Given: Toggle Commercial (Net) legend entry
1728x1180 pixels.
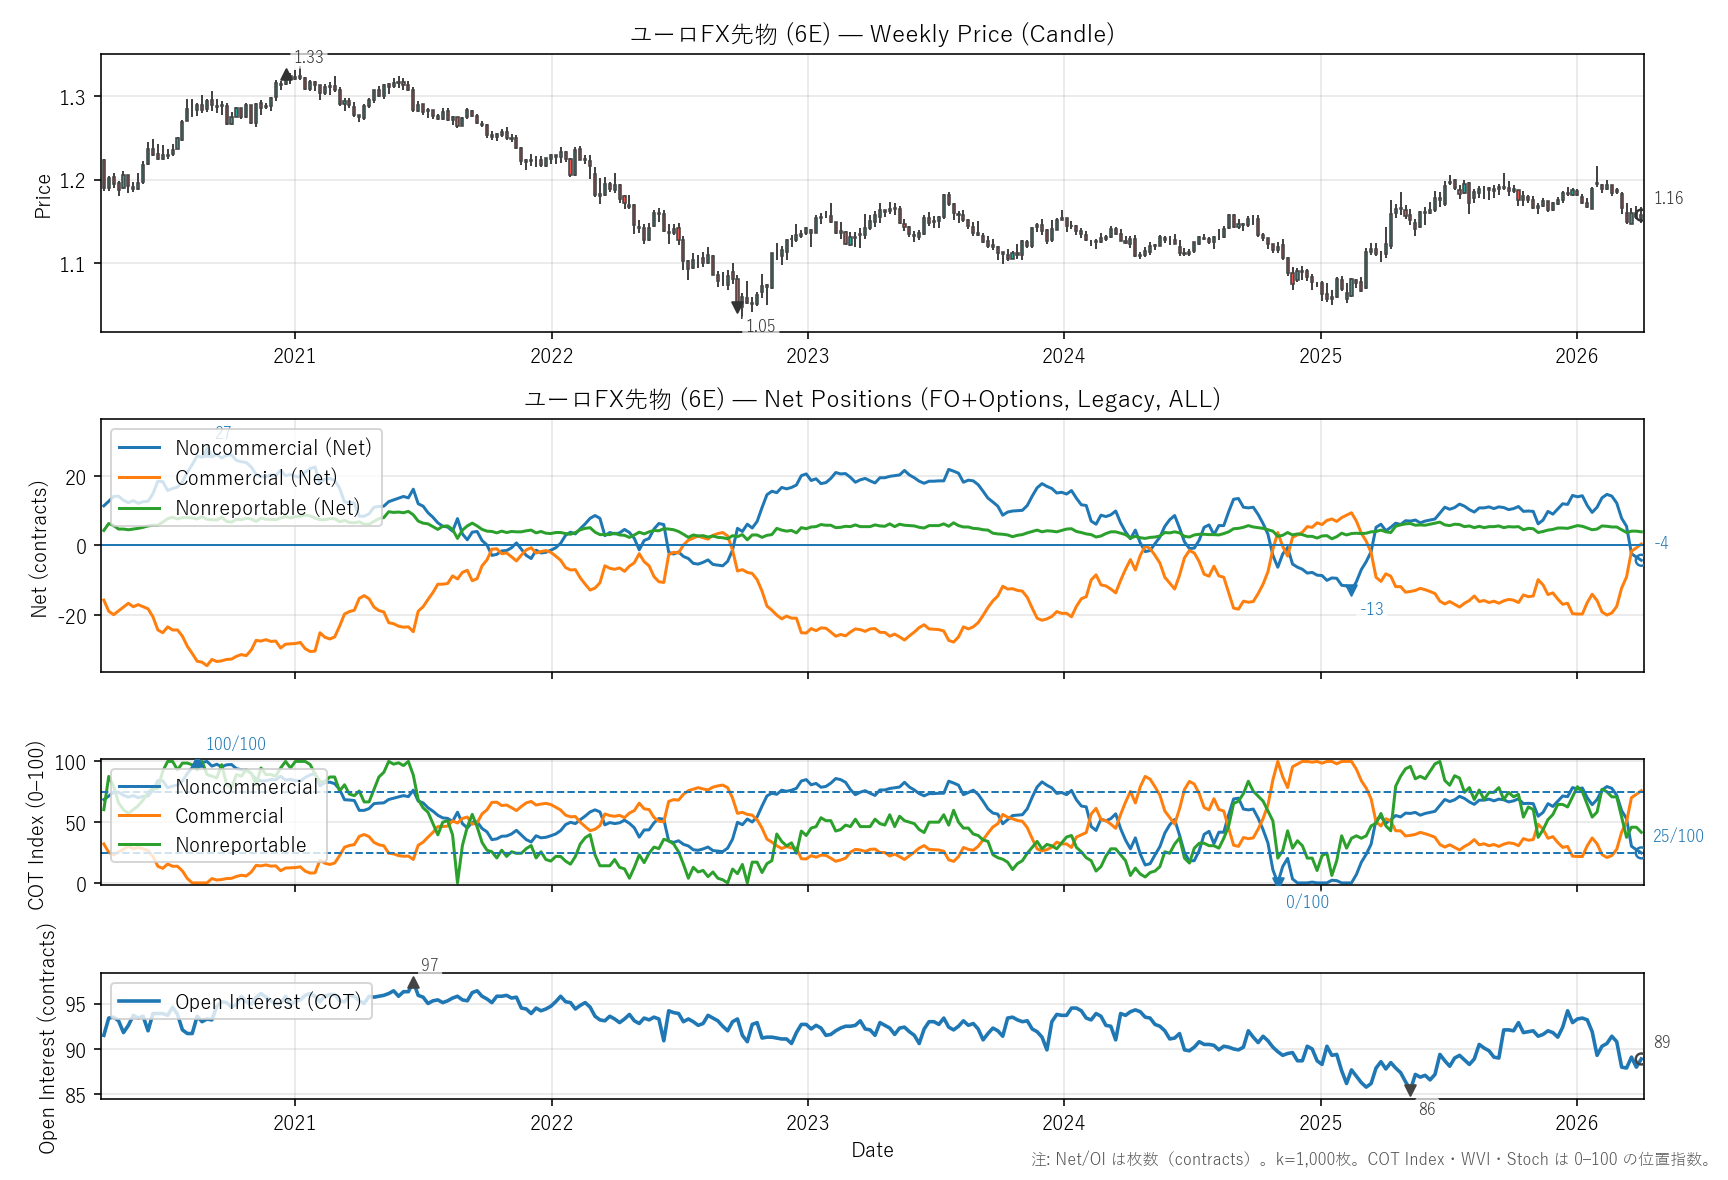Looking at the screenshot, I should click(256, 478).
